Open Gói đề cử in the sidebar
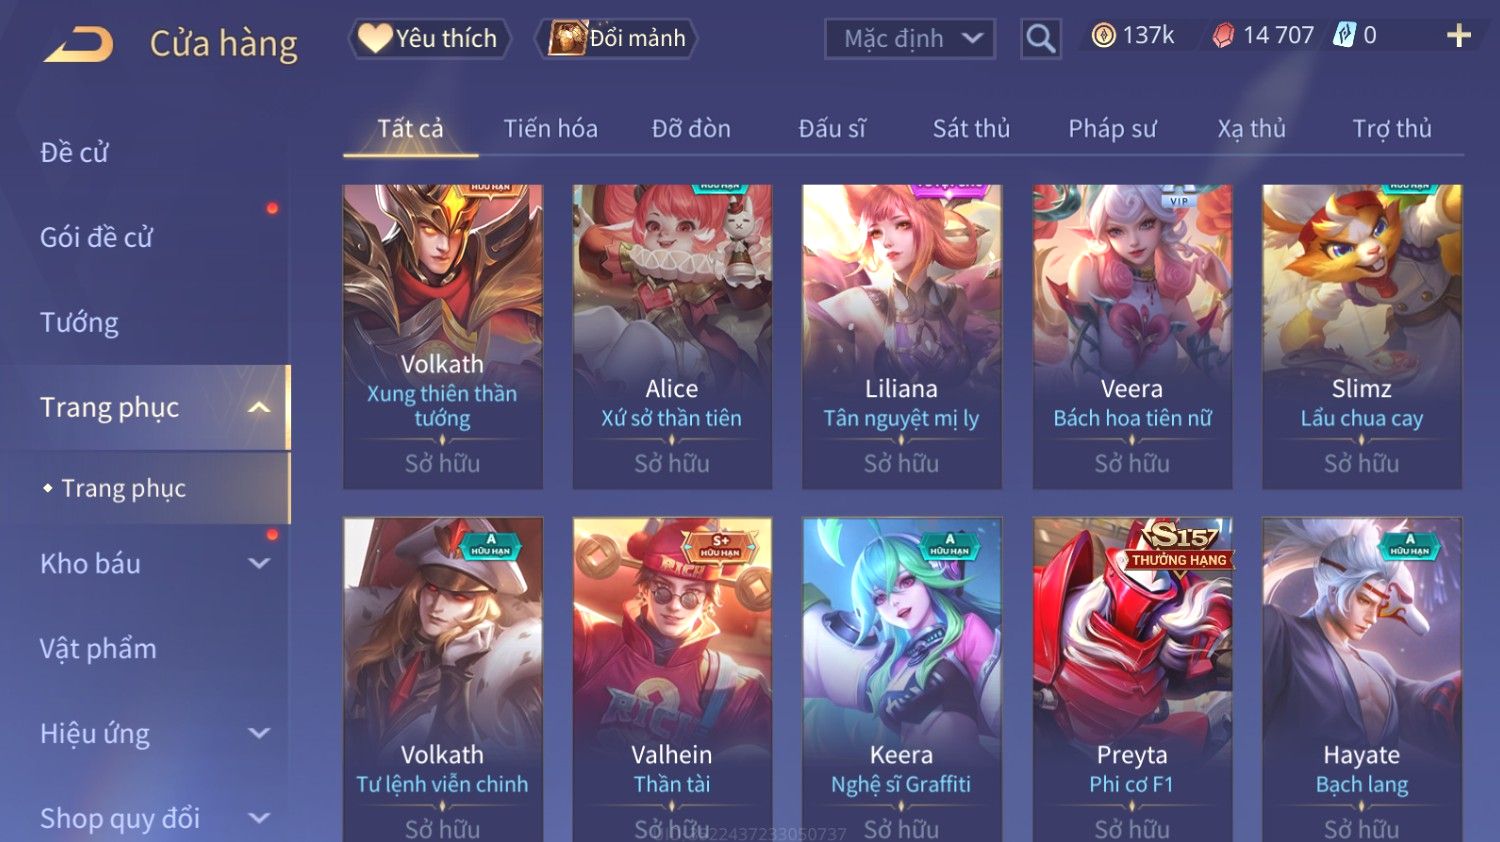Viewport: 1500px width, 842px height. tap(96, 238)
